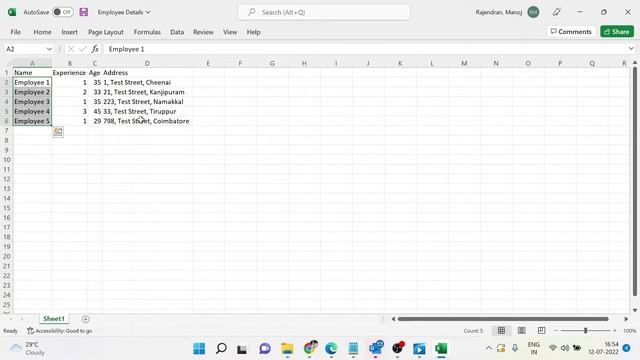Switch to Page Layout view icon
The image size is (640, 360).
(x=521, y=331)
